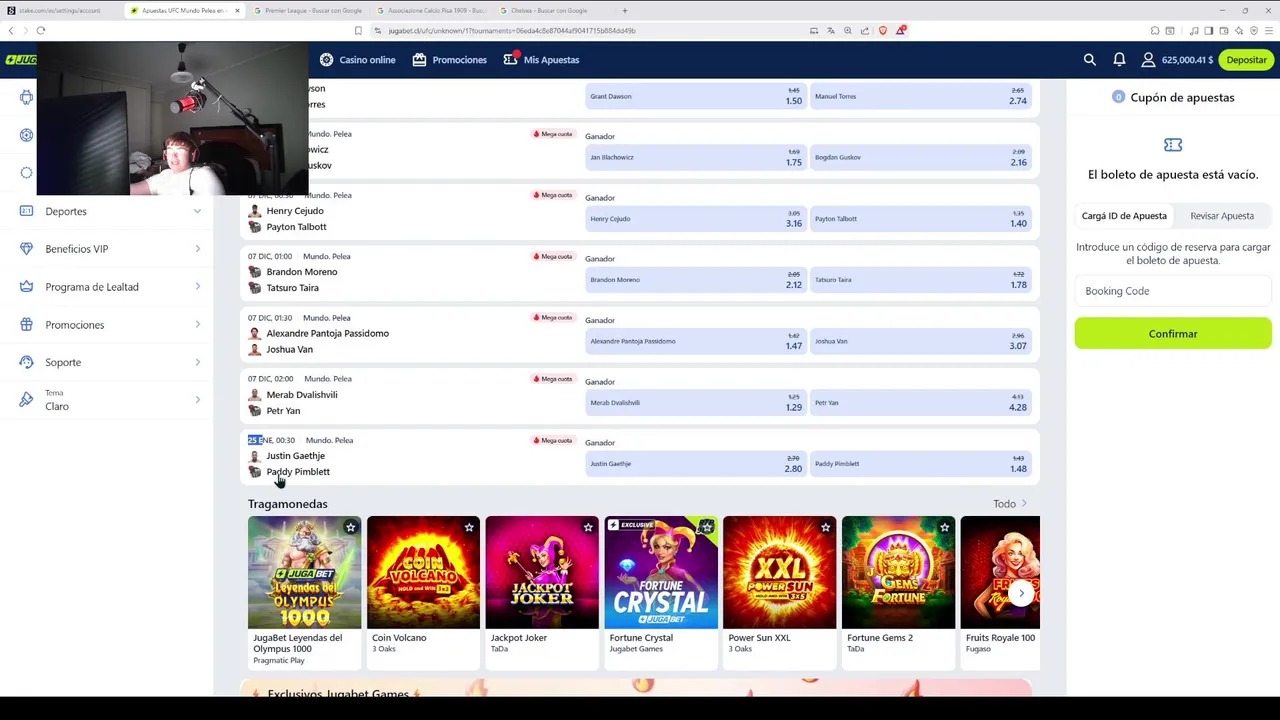
Task: Click the Brave shields icon in address bar
Action: point(883,30)
